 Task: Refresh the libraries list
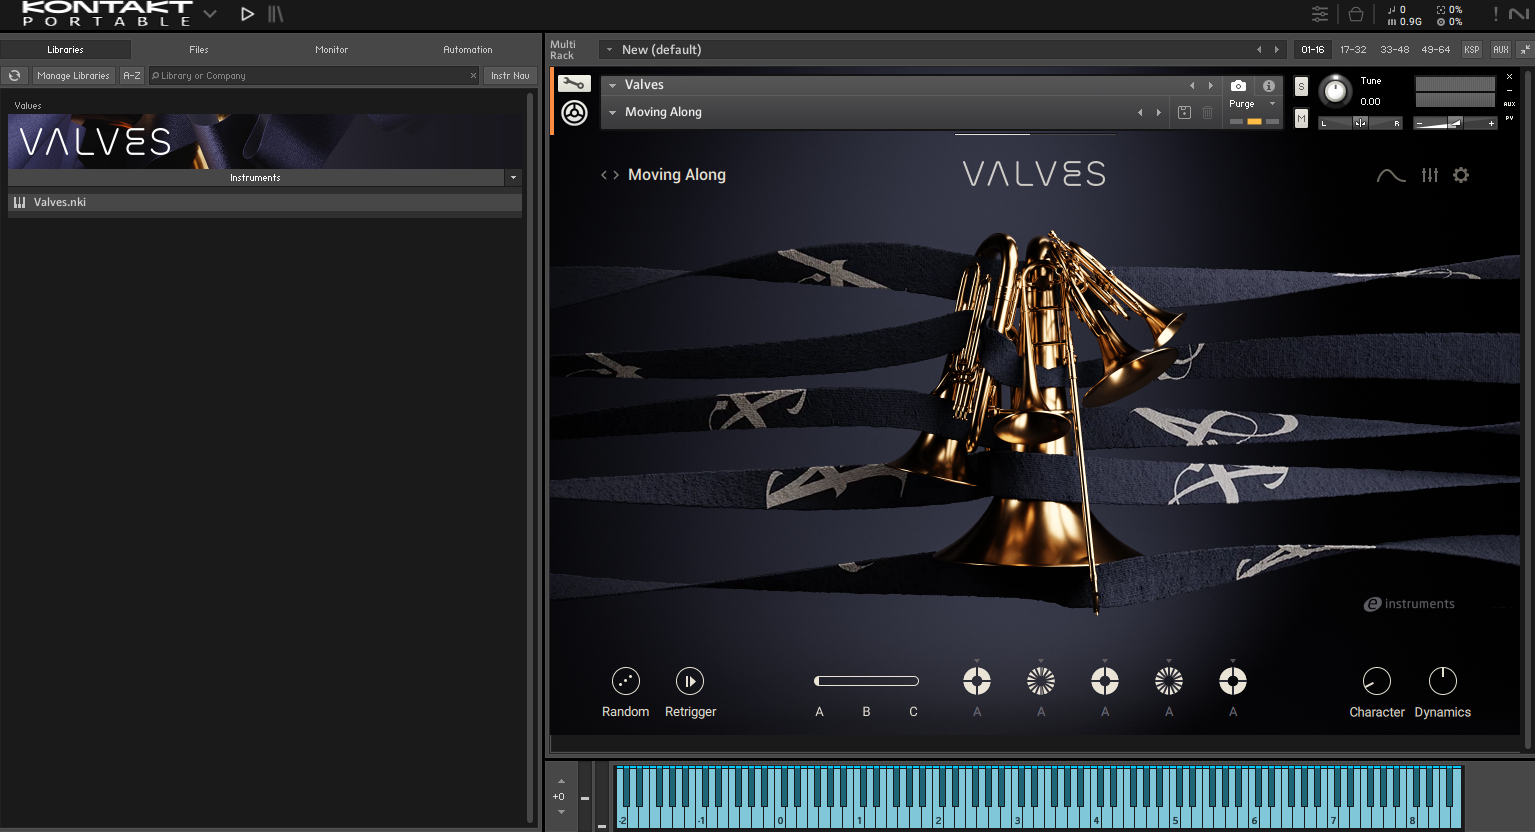pyautogui.click(x=15, y=76)
